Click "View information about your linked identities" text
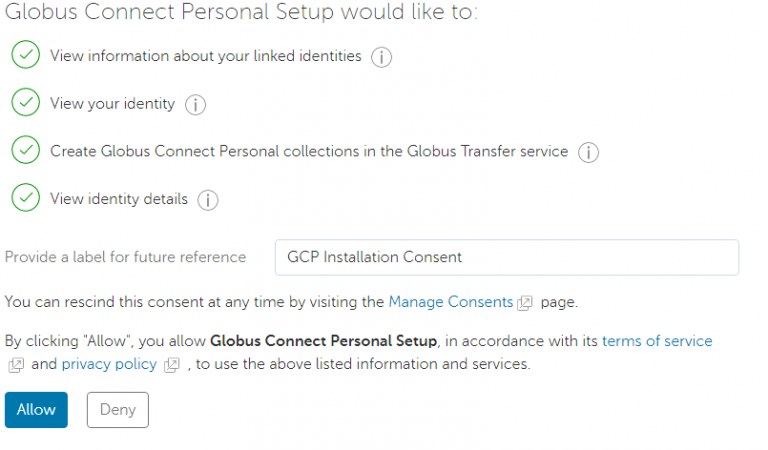768x450 pixels. pos(206,56)
